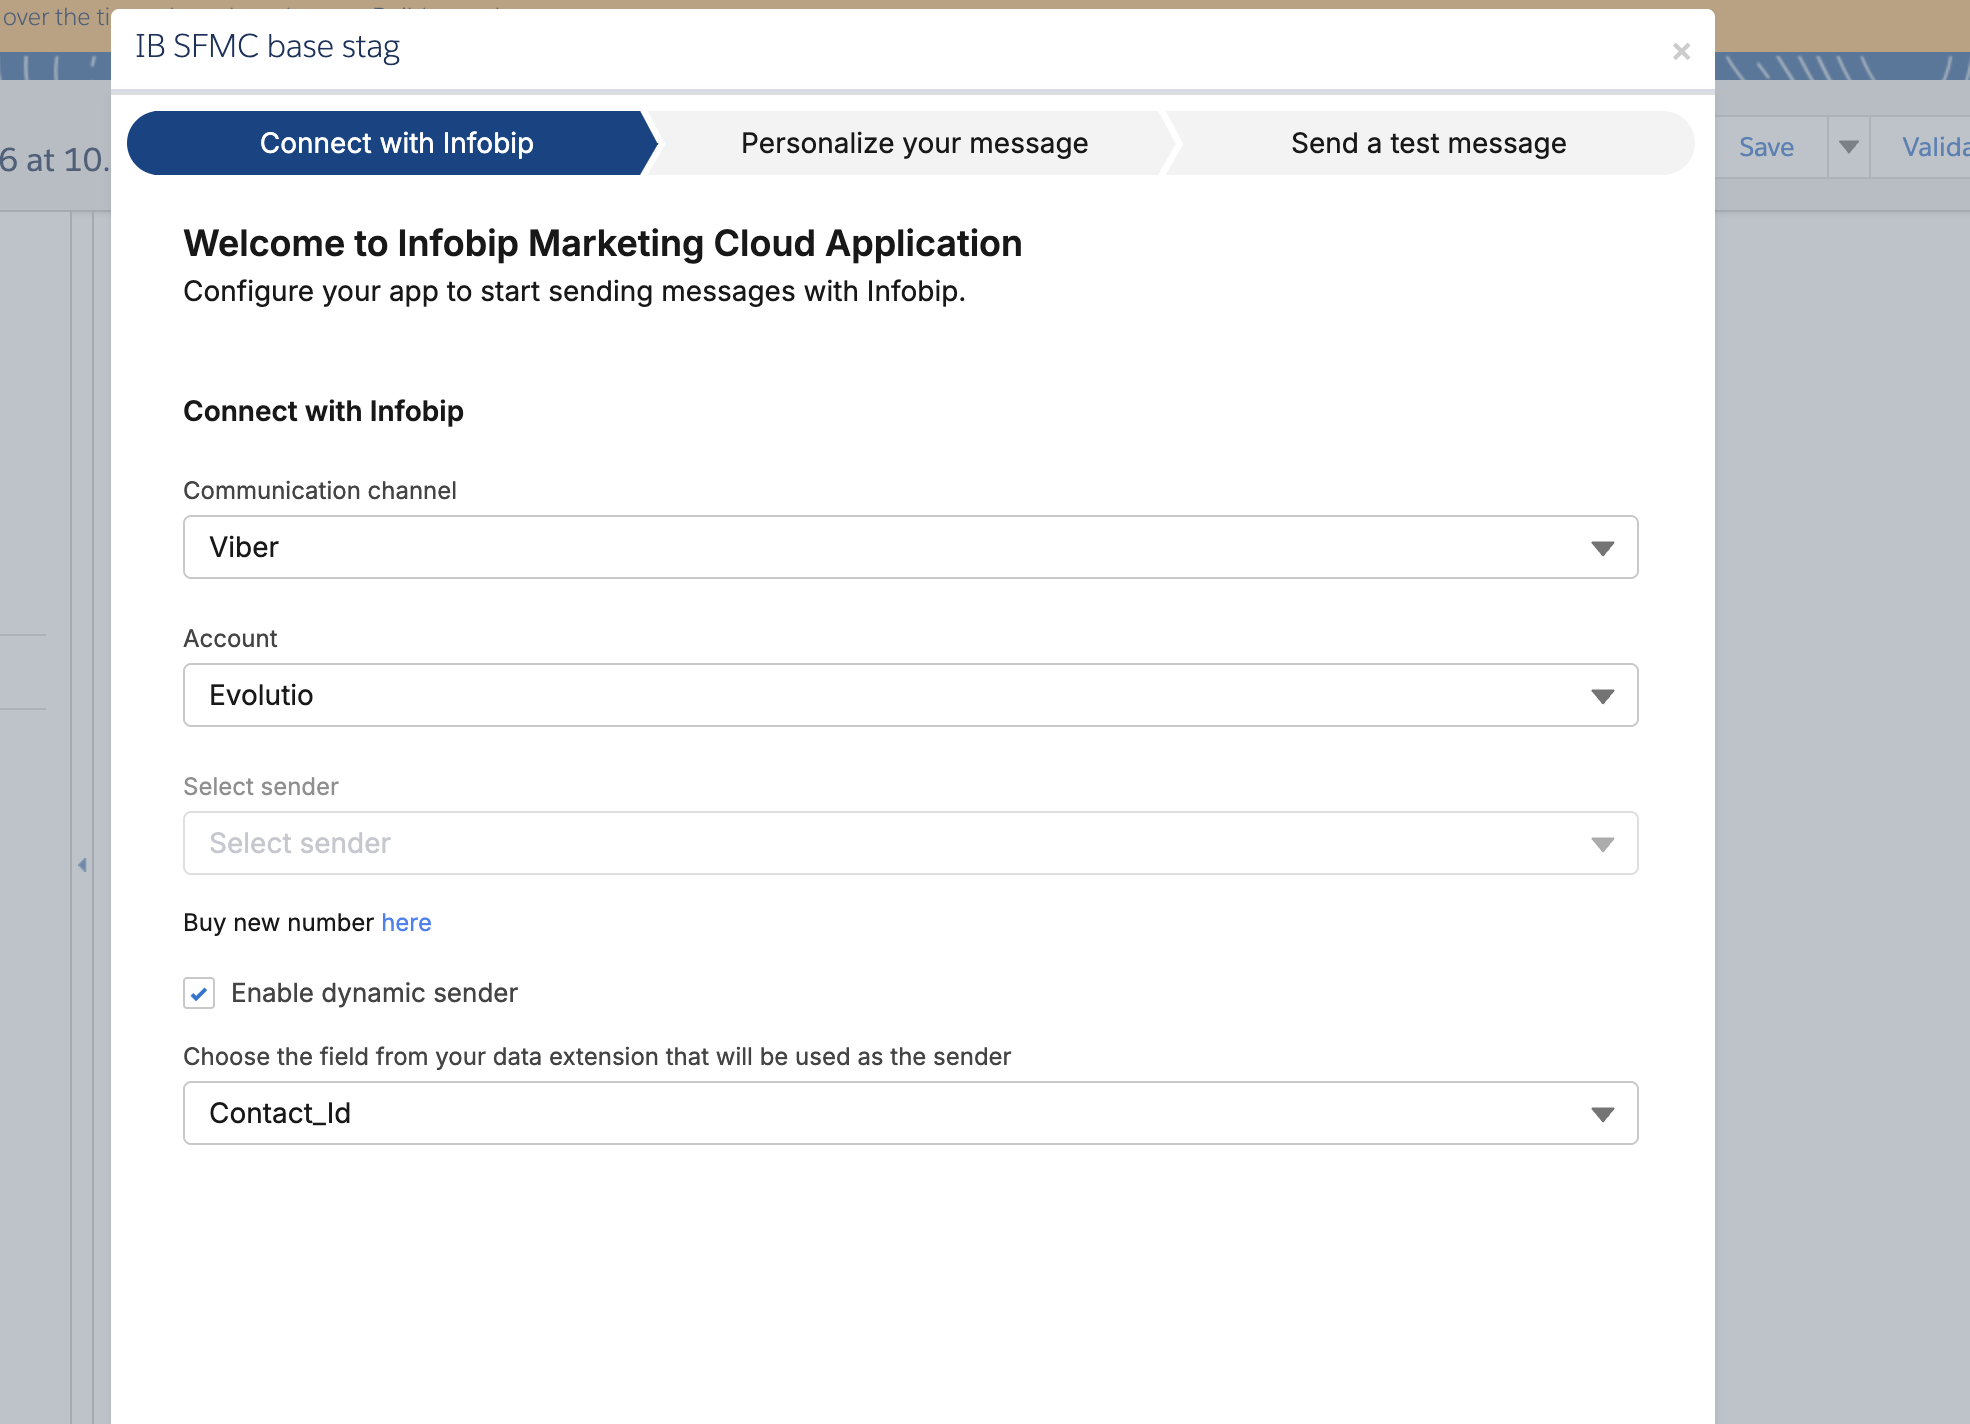
Task: Click the Select sender input field
Action: (700, 843)
